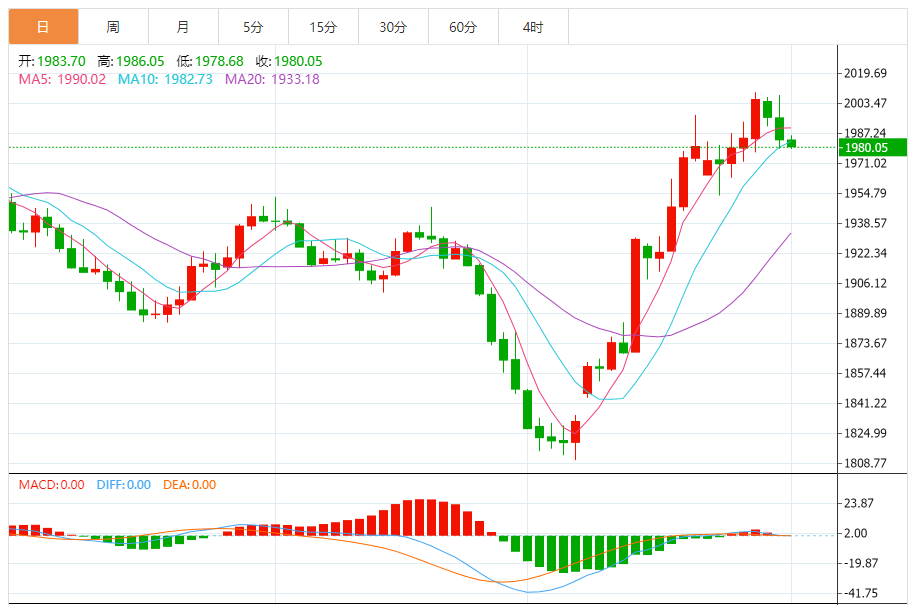Click the MA20: 1933.18 indicator label

pyautogui.click(x=272, y=79)
